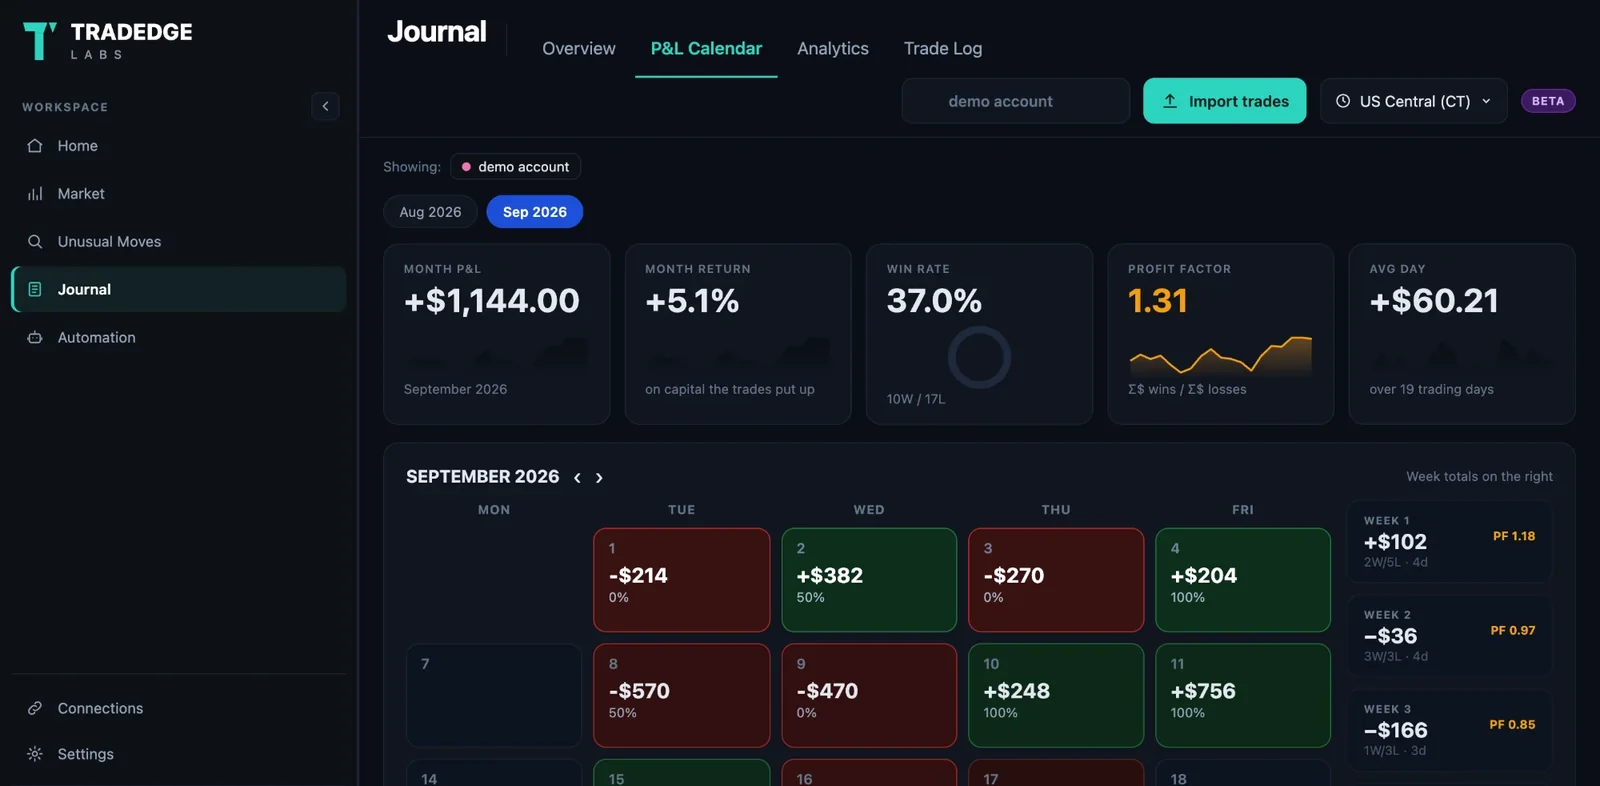Viewport: 1600px width, 786px height.
Task: Open the Connections page
Action: pyautogui.click(x=179, y=708)
